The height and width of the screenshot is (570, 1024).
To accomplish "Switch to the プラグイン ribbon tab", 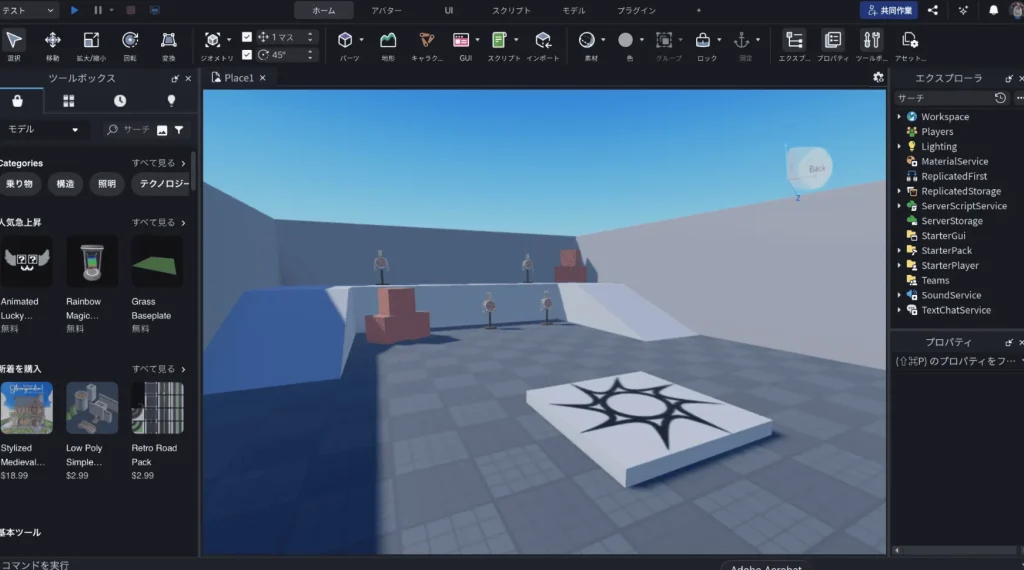I will click(x=636, y=10).
